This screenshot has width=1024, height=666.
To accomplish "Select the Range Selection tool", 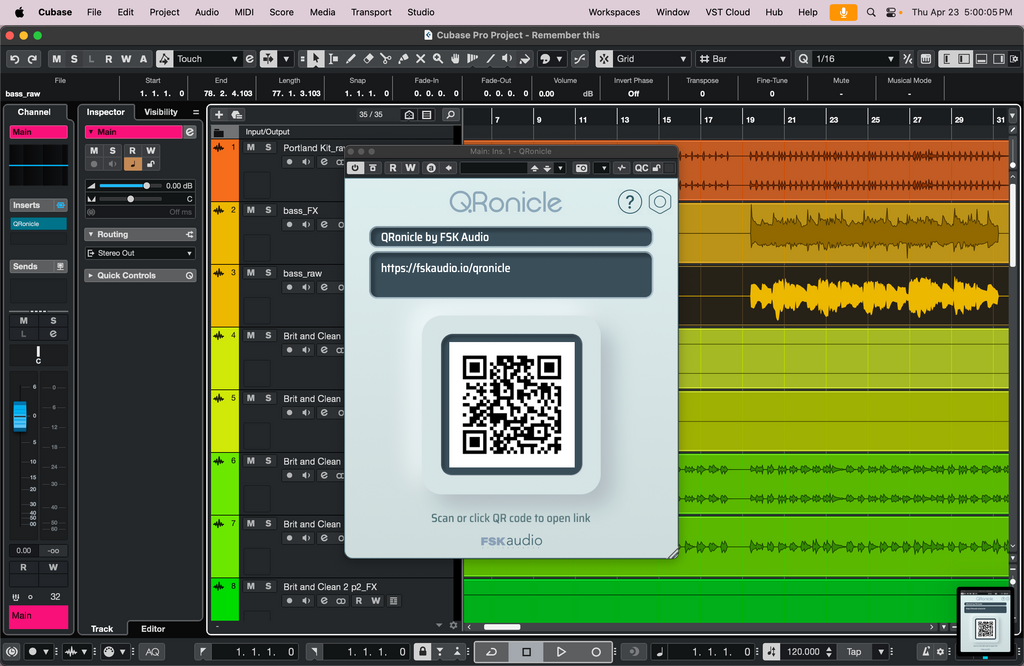I will tap(333, 59).
